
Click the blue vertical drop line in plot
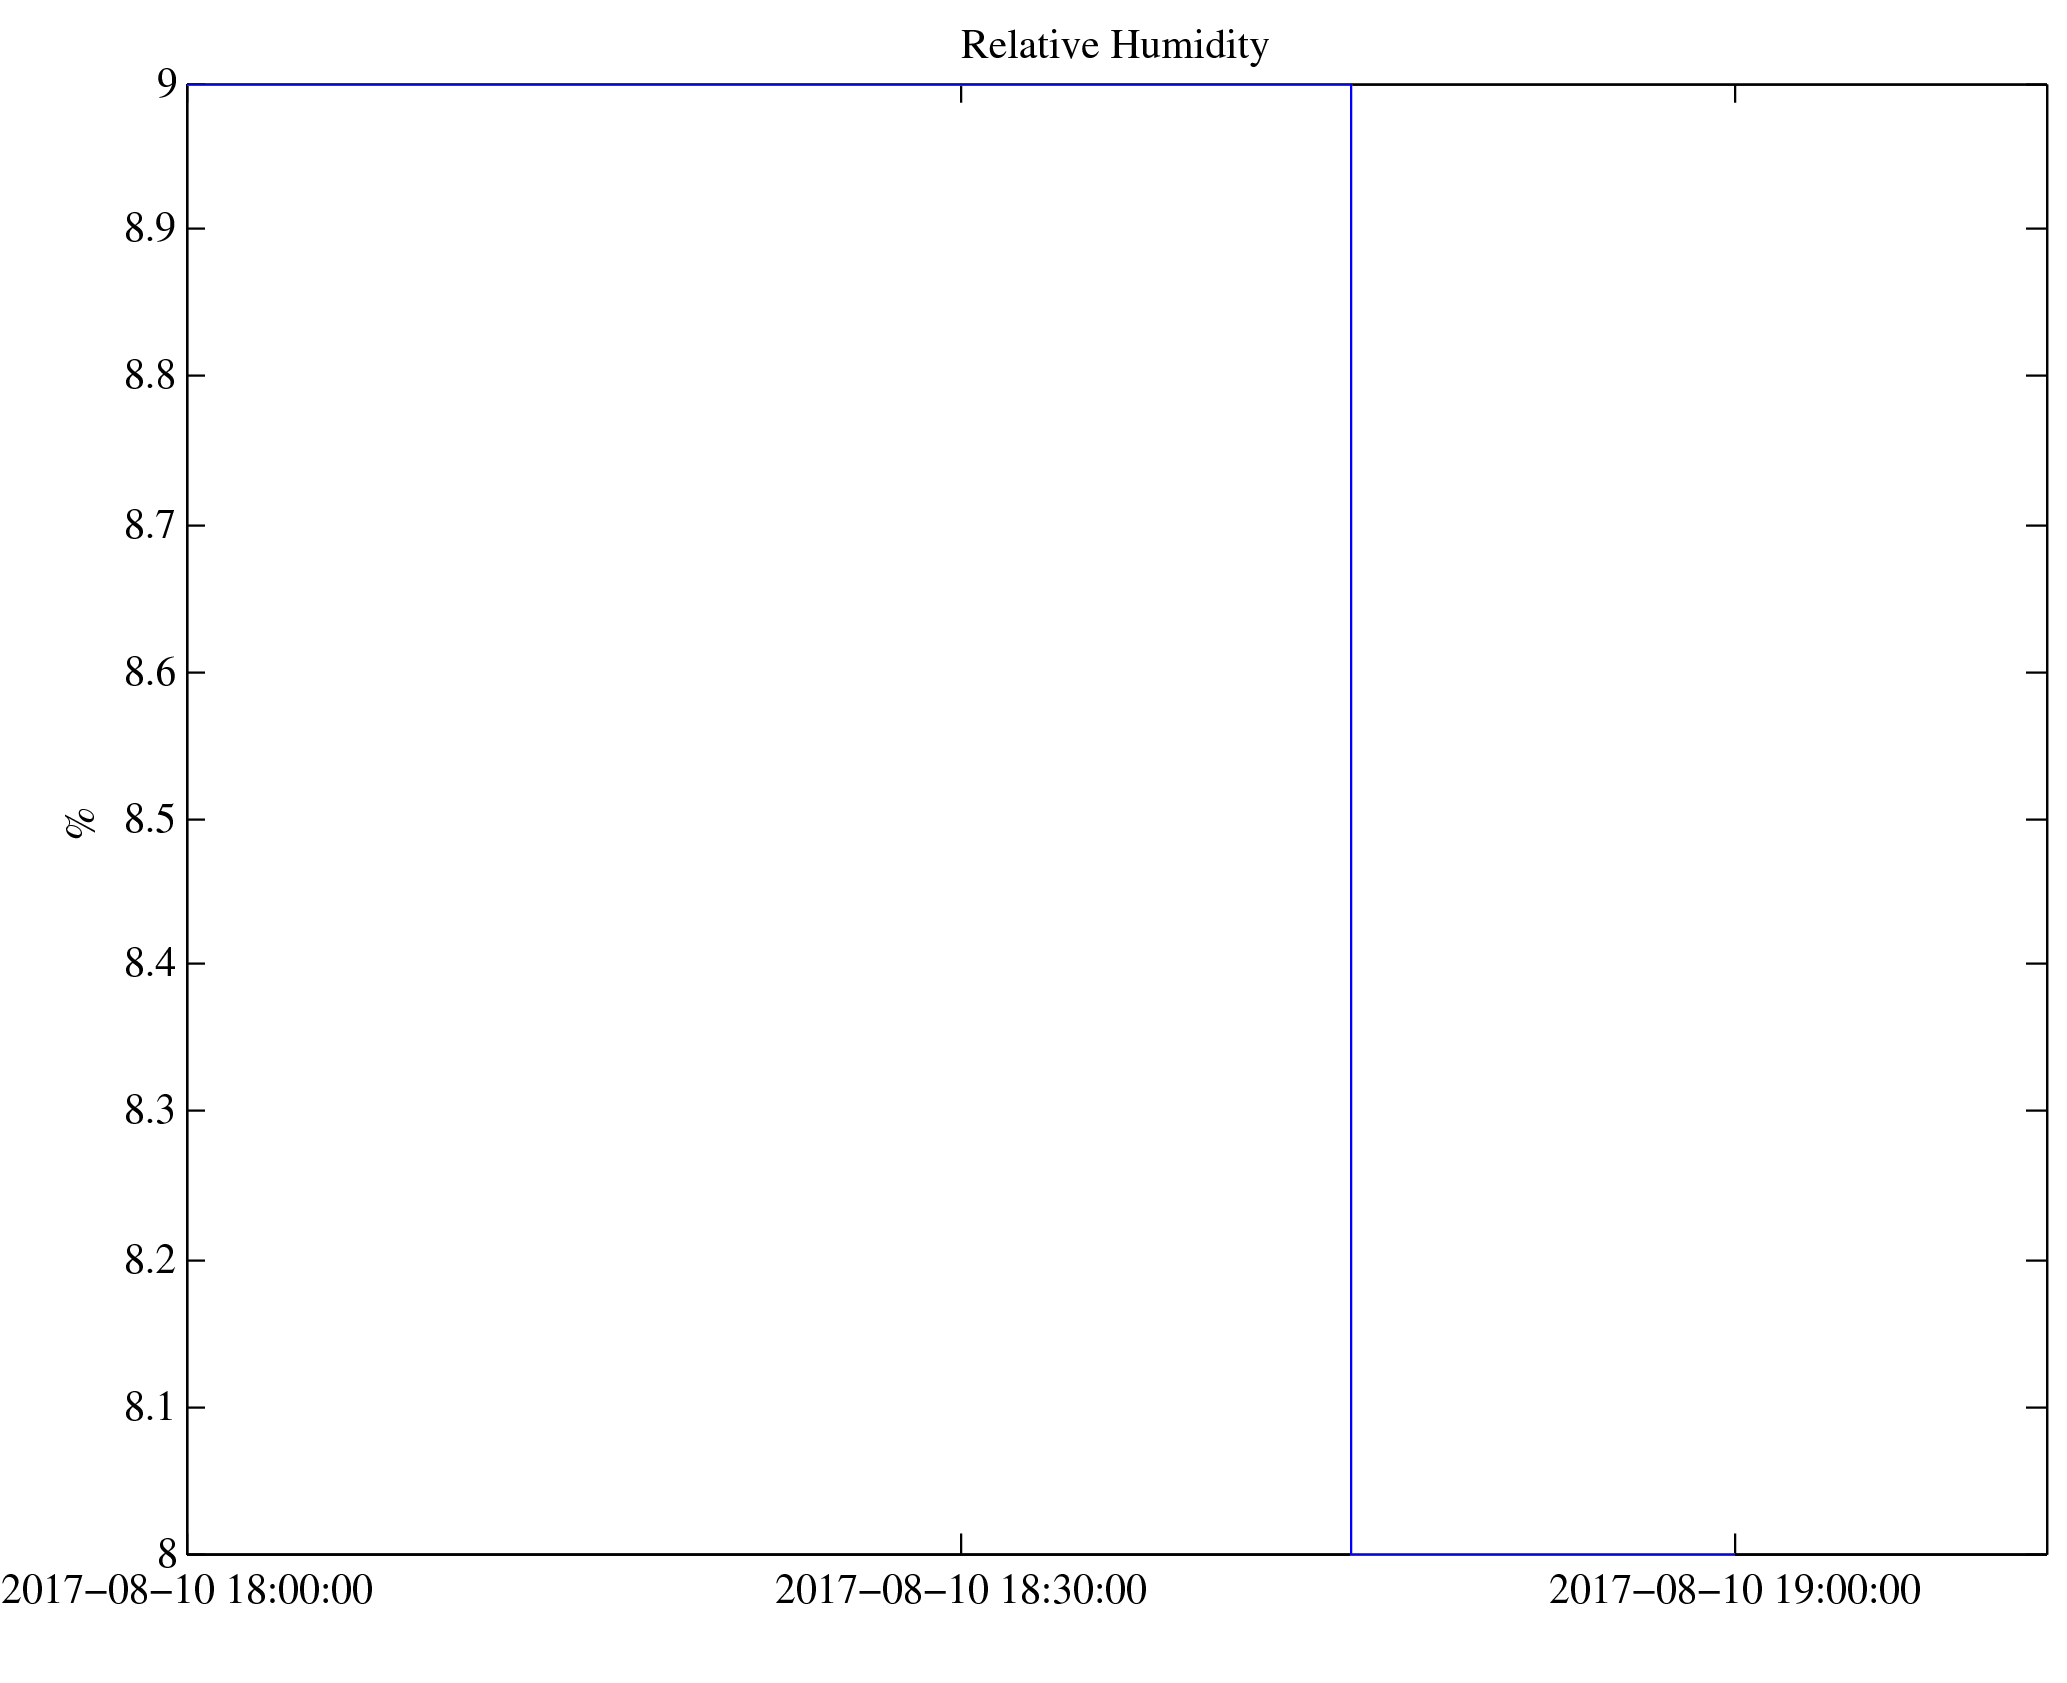pos(1351,819)
